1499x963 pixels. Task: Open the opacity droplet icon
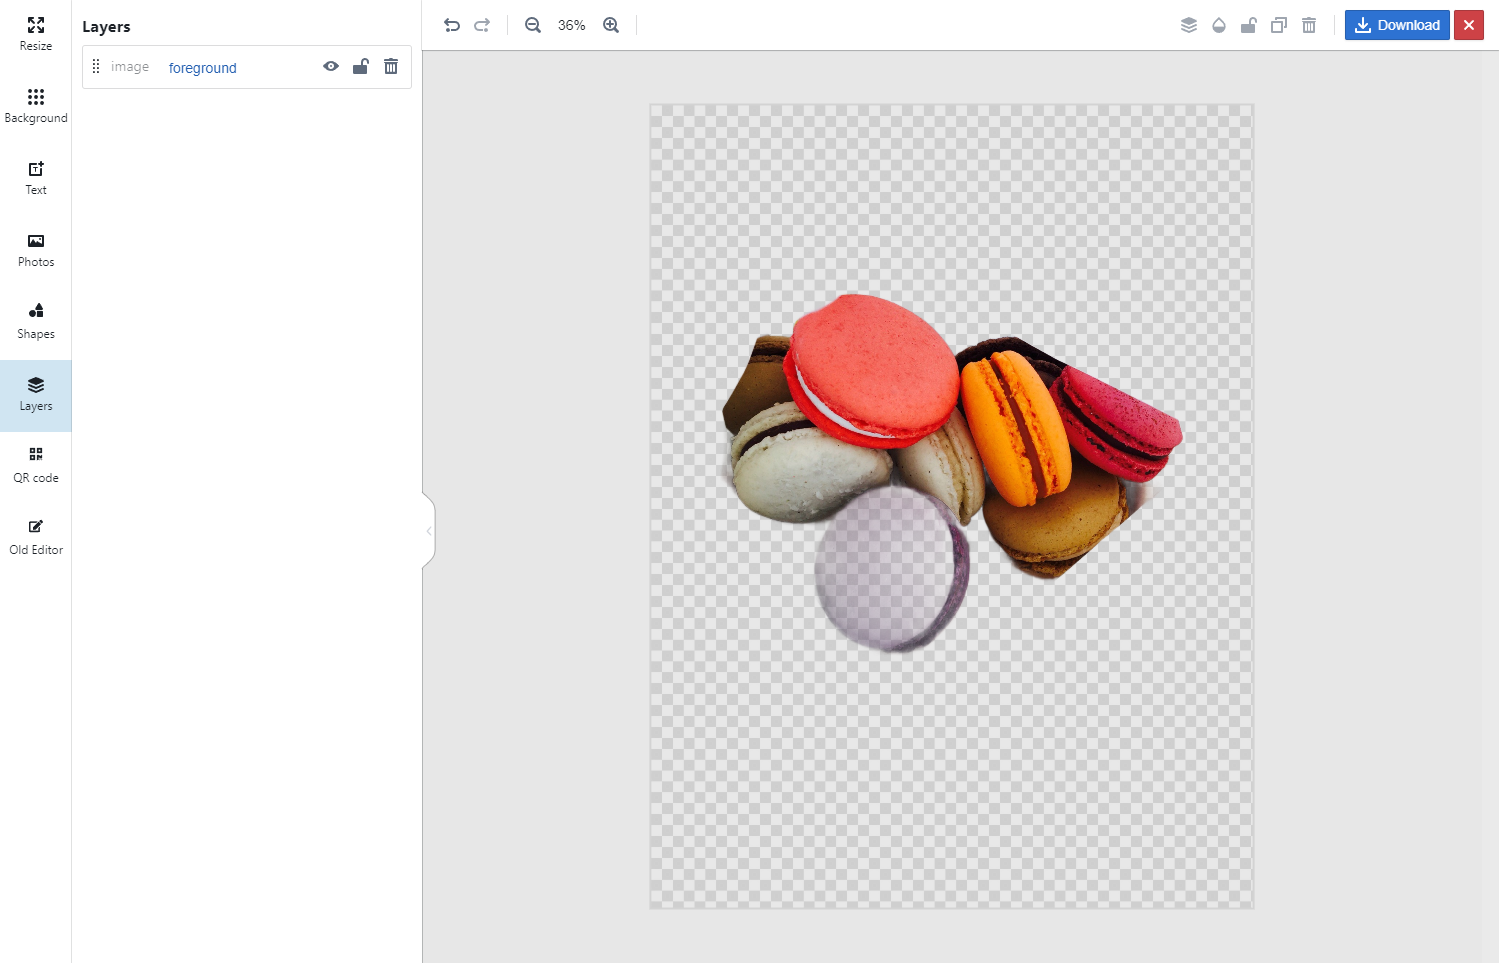[1219, 25]
